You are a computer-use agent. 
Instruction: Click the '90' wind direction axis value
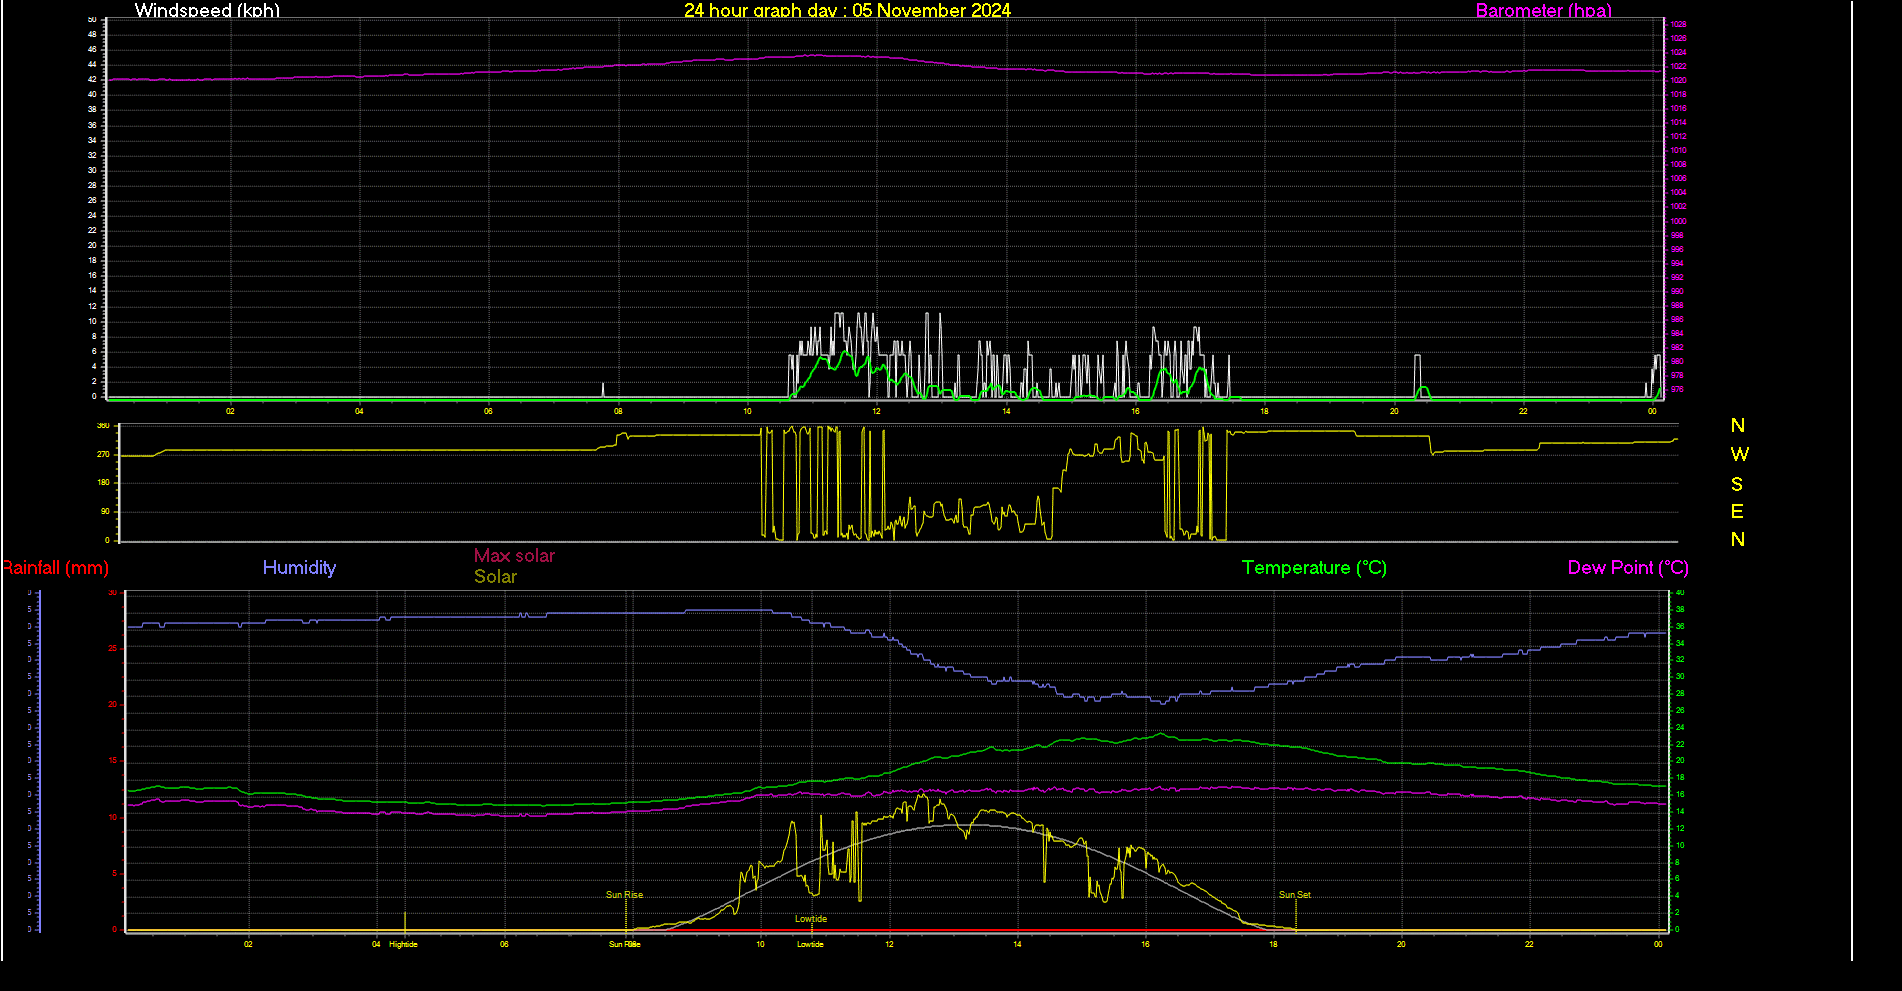(105, 512)
